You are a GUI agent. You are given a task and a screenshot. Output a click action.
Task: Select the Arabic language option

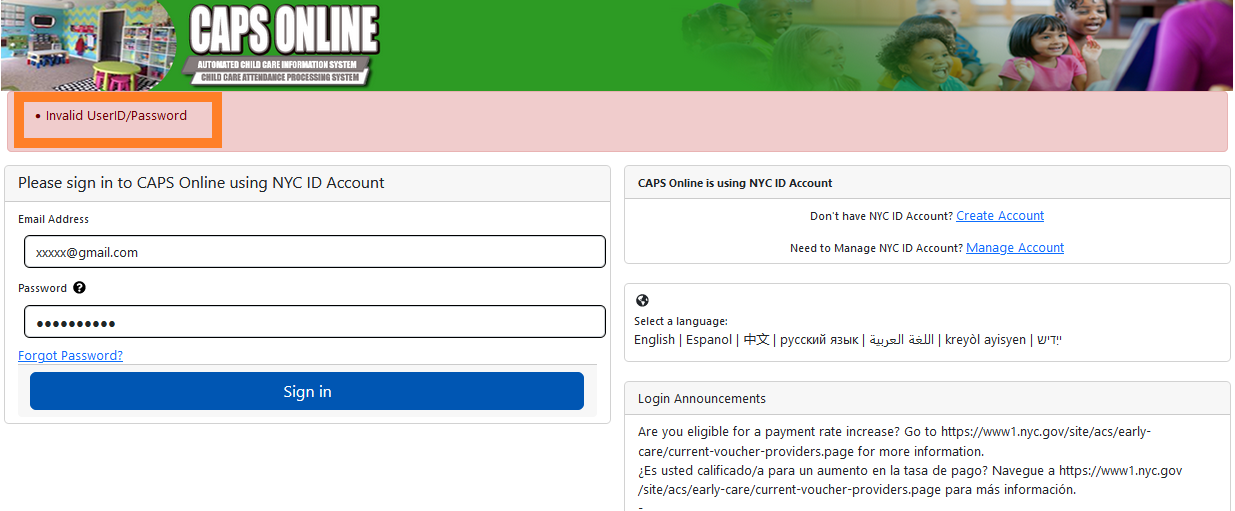coord(901,340)
